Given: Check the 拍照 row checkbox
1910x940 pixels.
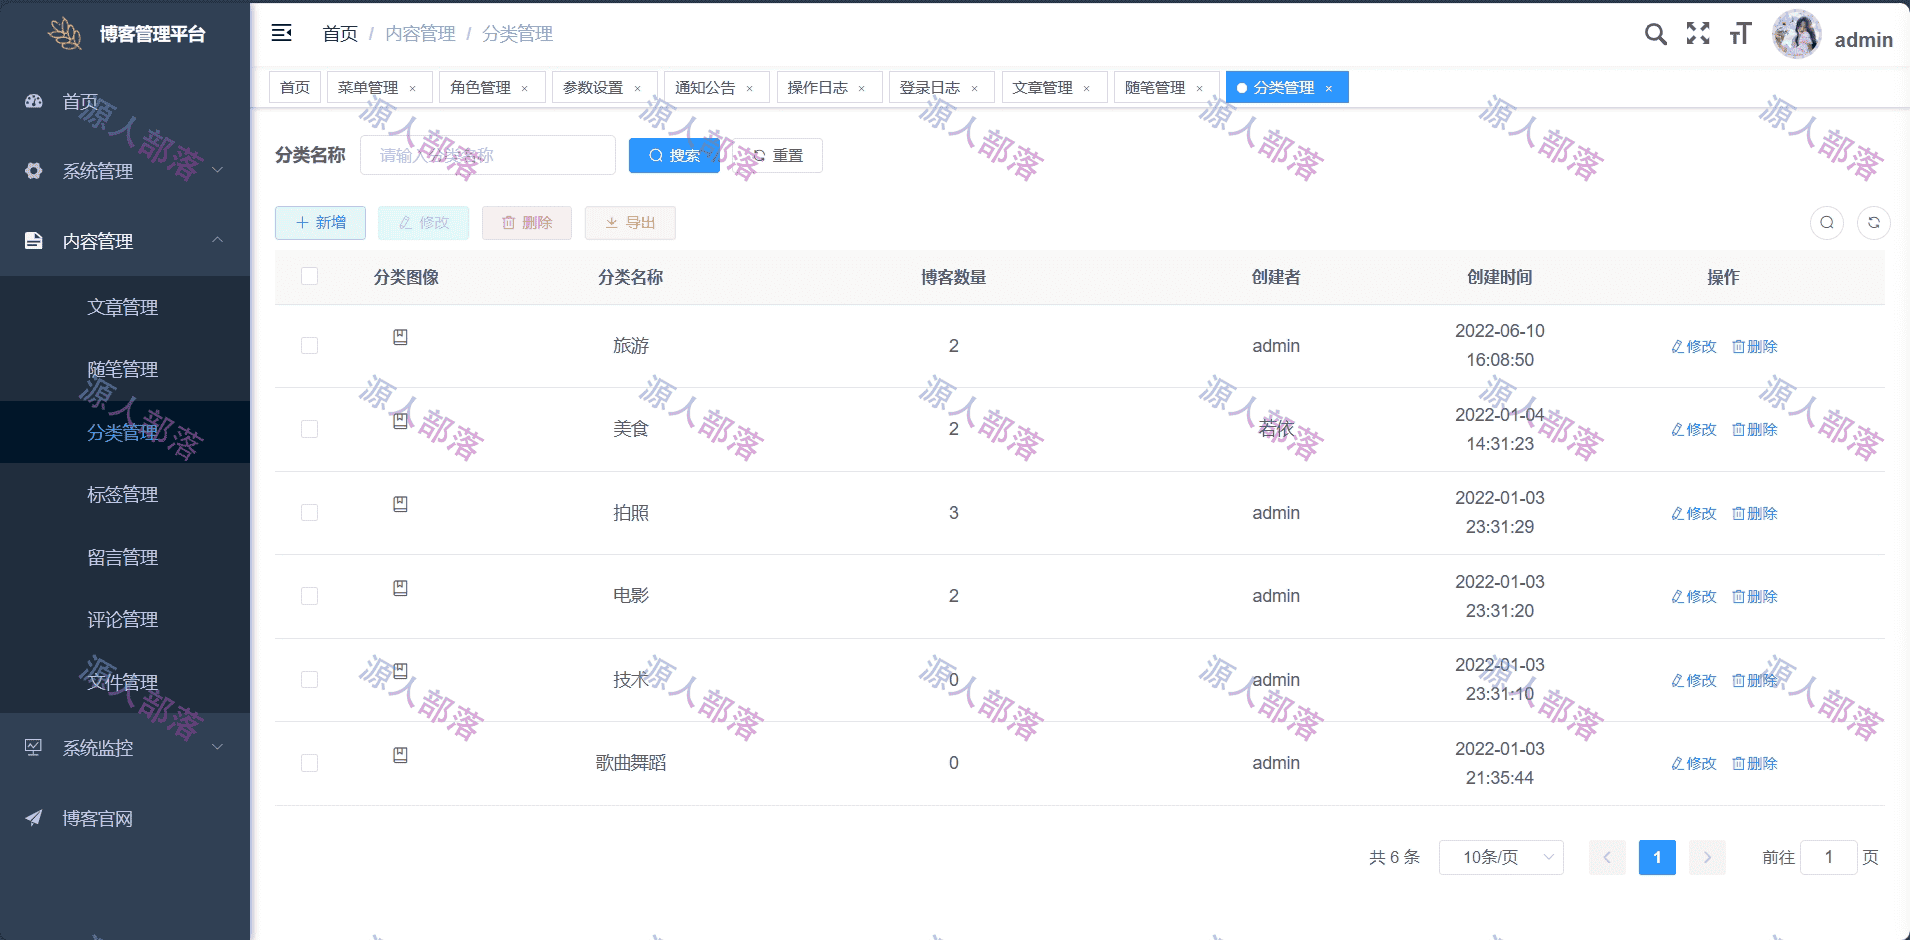Looking at the screenshot, I should pyautogui.click(x=309, y=513).
